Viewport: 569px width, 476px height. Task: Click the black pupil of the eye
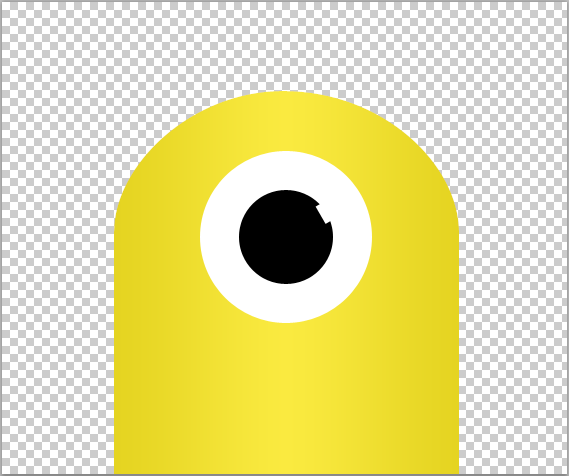point(286,237)
